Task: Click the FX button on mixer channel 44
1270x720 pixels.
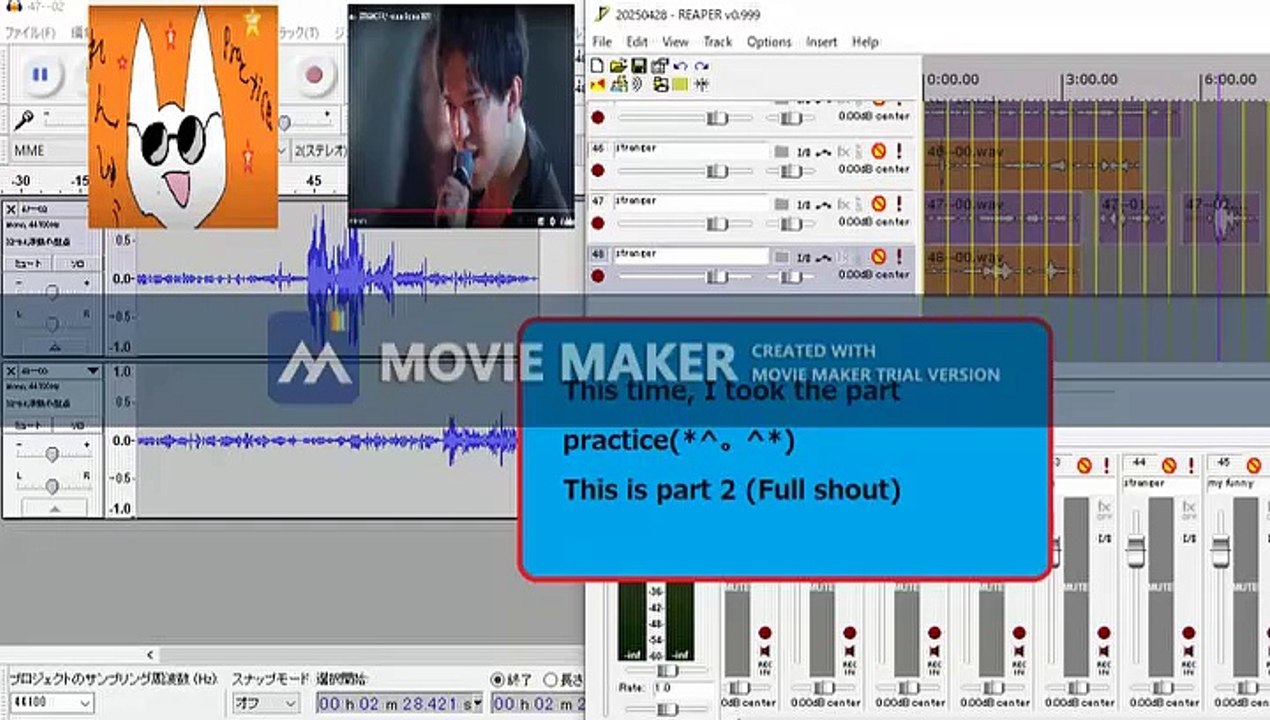Action: [1189, 508]
